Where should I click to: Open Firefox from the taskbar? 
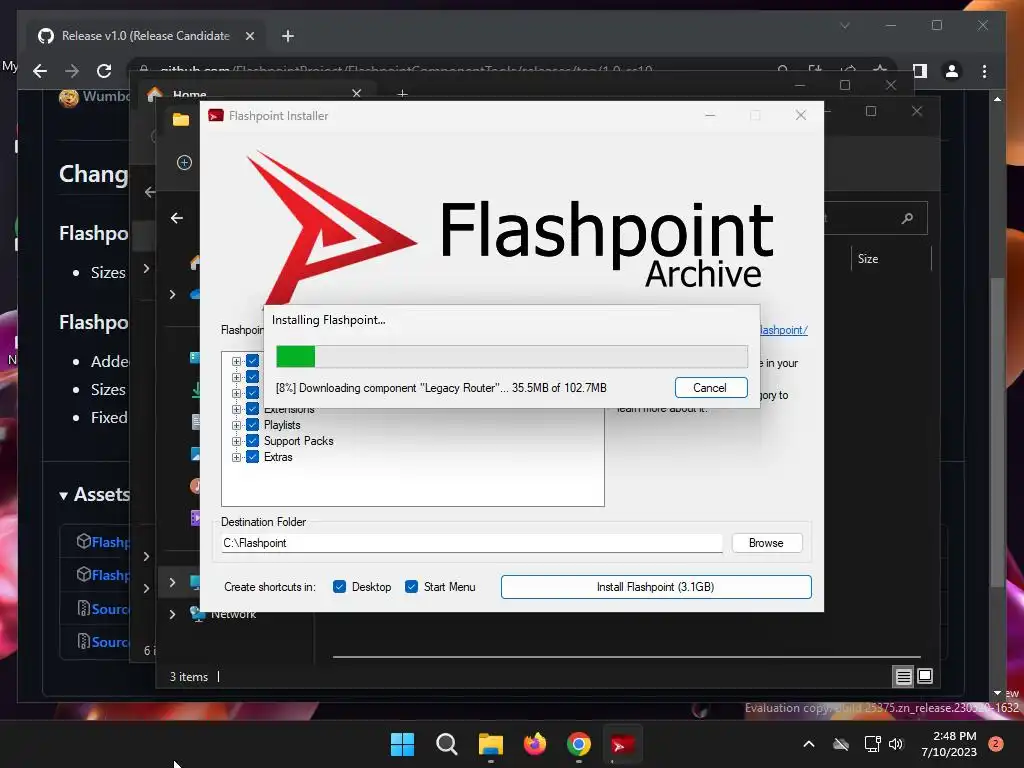pyautogui.click(x=535, y=744)
